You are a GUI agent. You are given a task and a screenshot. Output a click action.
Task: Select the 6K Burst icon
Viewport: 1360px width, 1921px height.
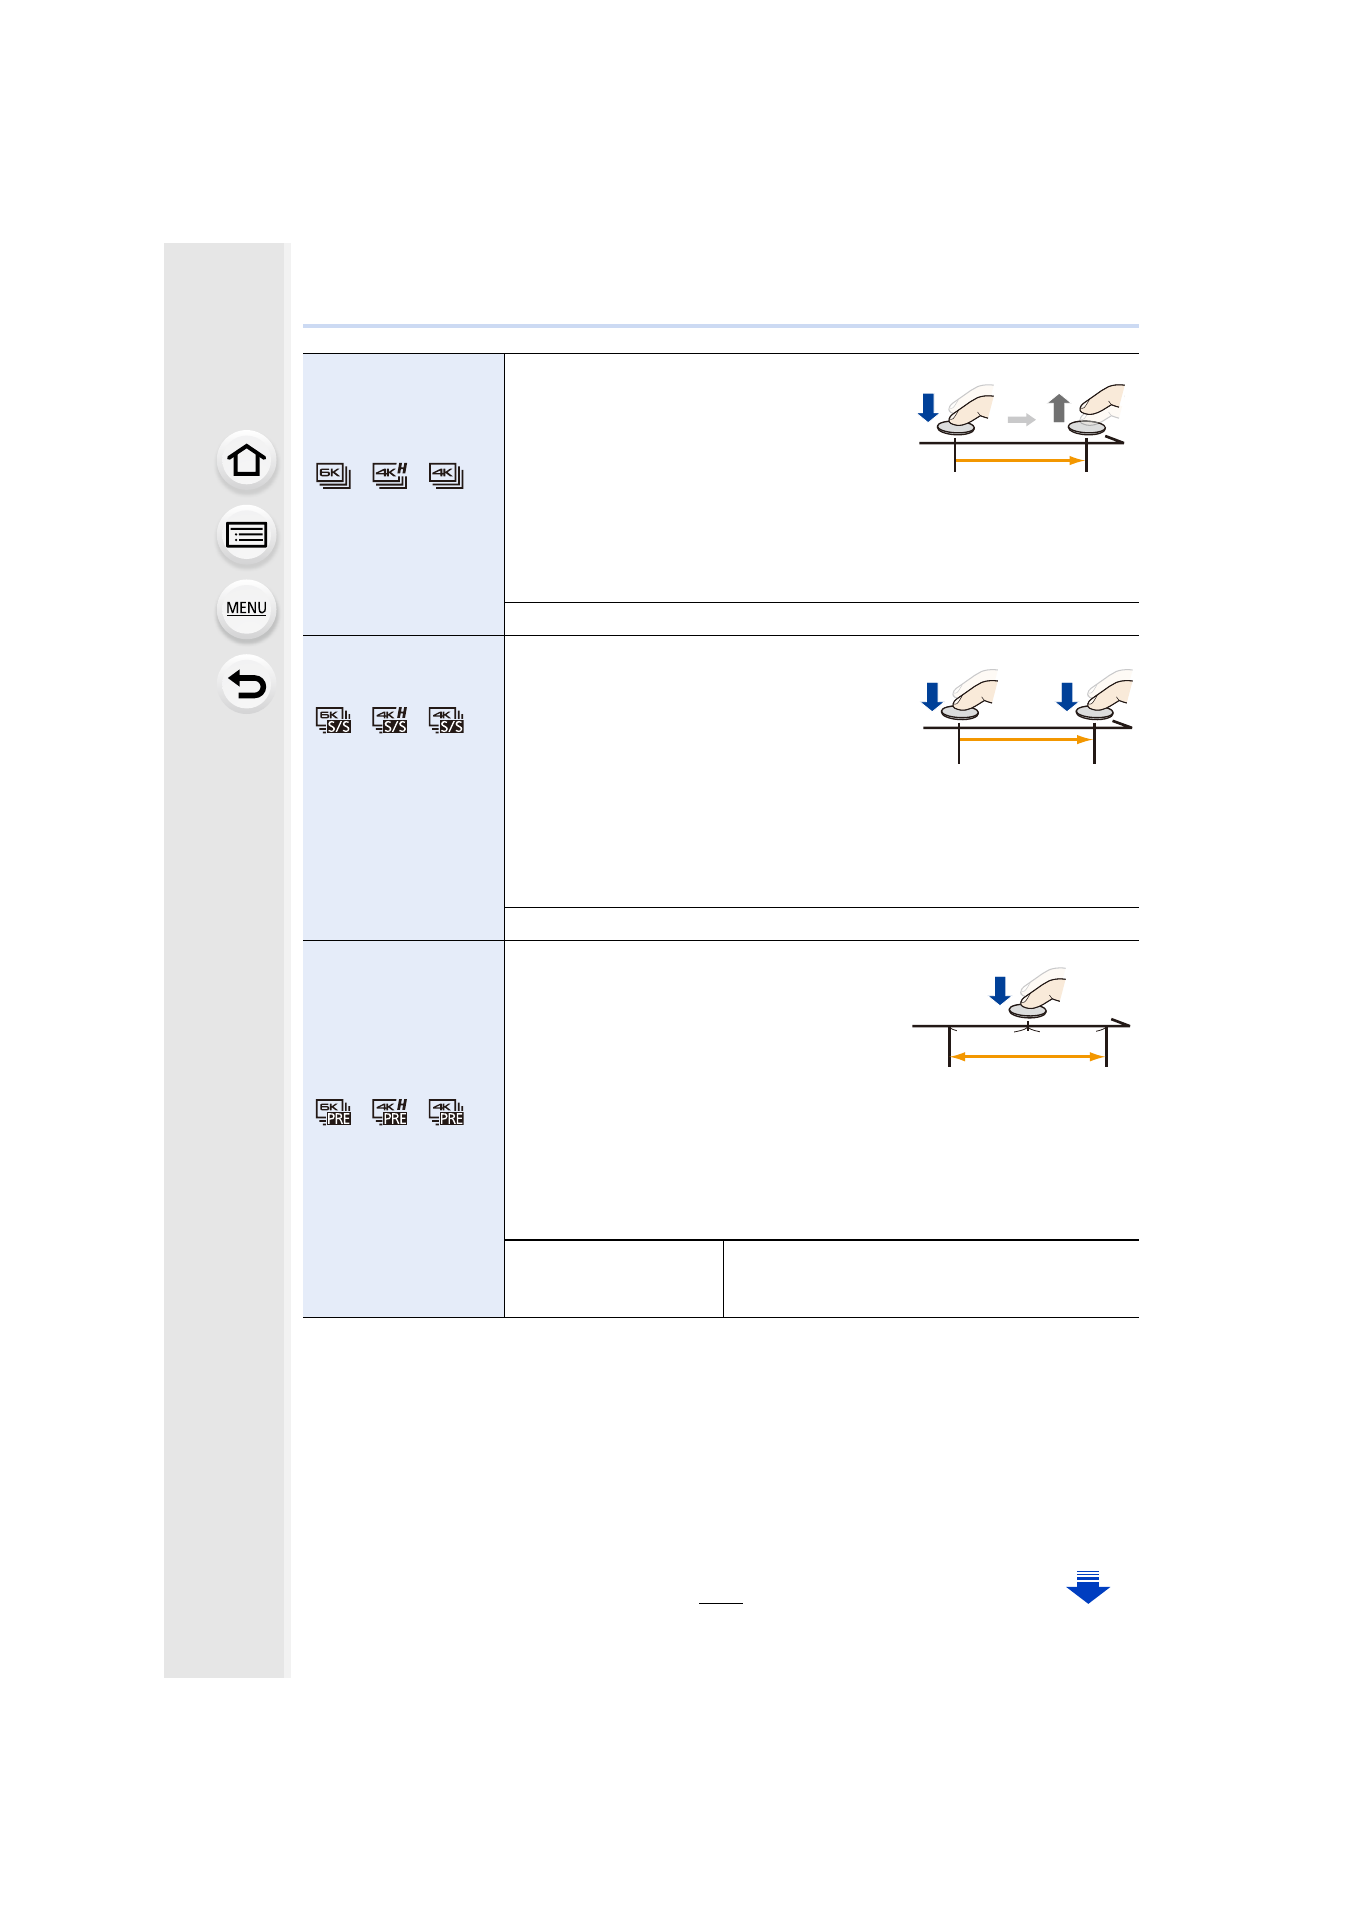point(334,475)
